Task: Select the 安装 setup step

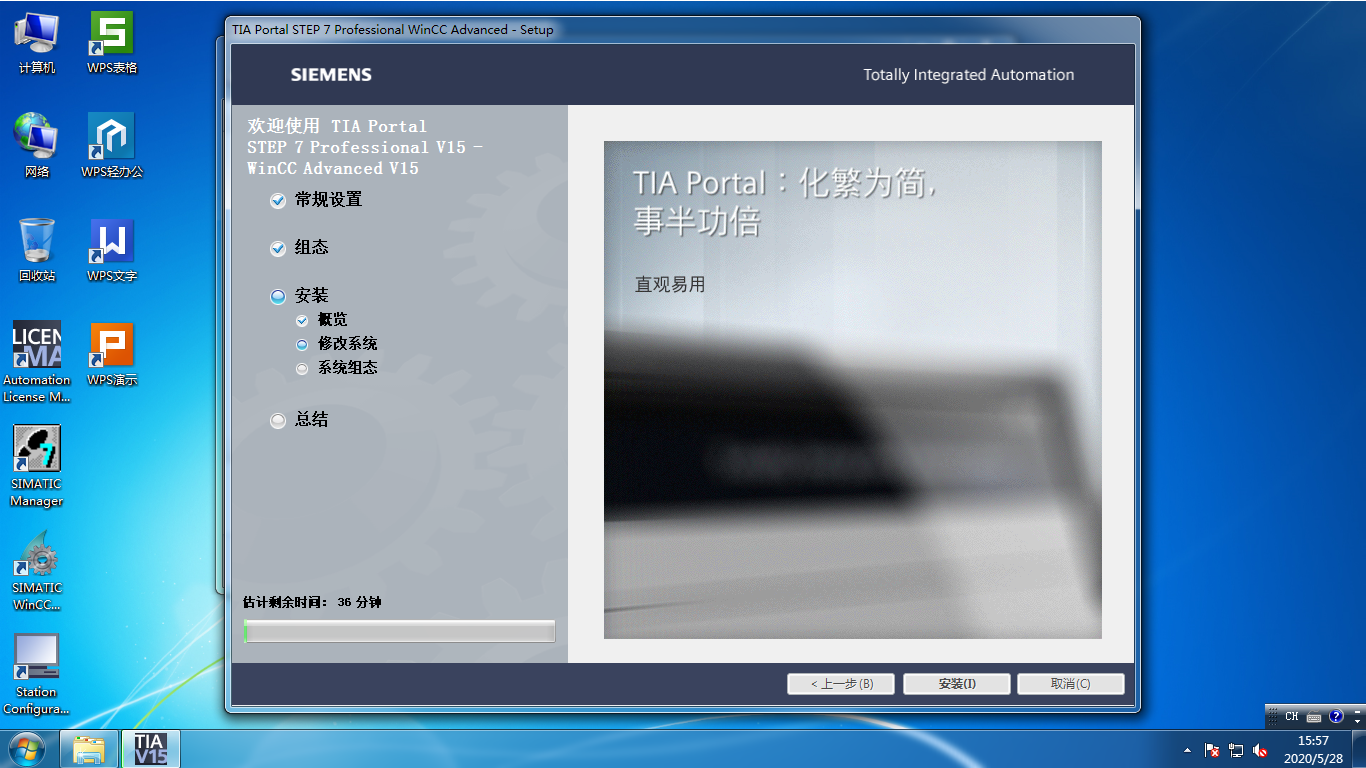Action: tap(299, 296)
